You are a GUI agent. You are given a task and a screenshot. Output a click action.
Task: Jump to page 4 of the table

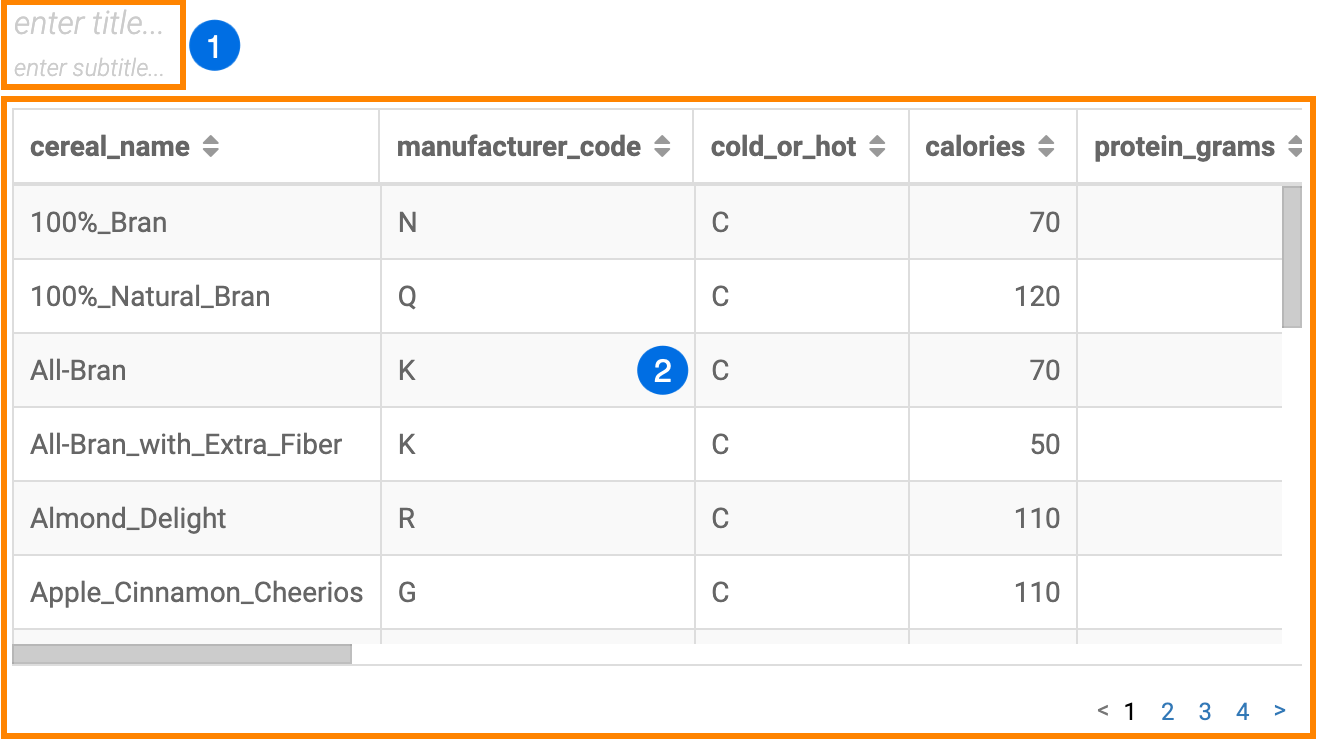[1243, 711]
